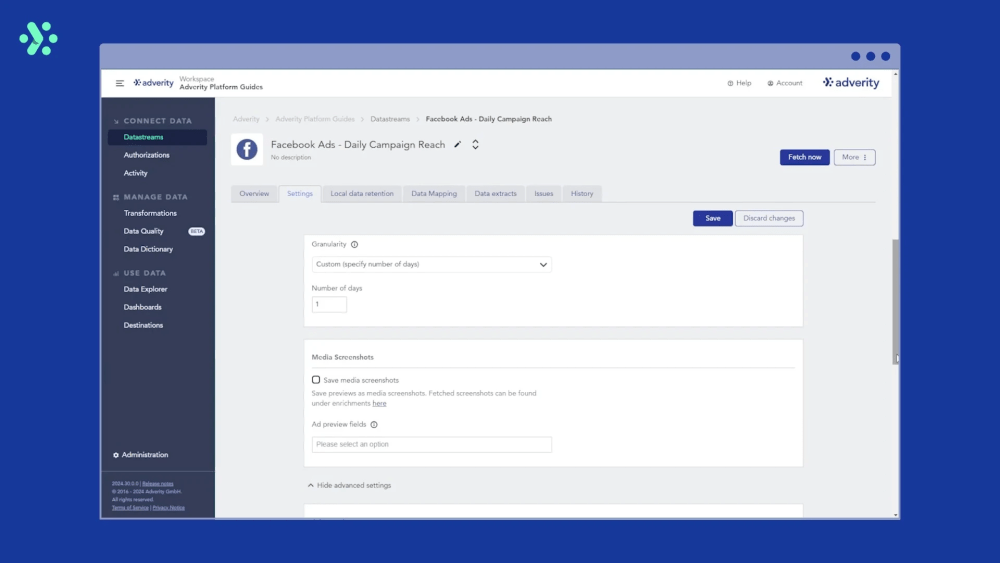Open the More options menu
Viewport: 1000px width, 563px height.
coord(855,157)
